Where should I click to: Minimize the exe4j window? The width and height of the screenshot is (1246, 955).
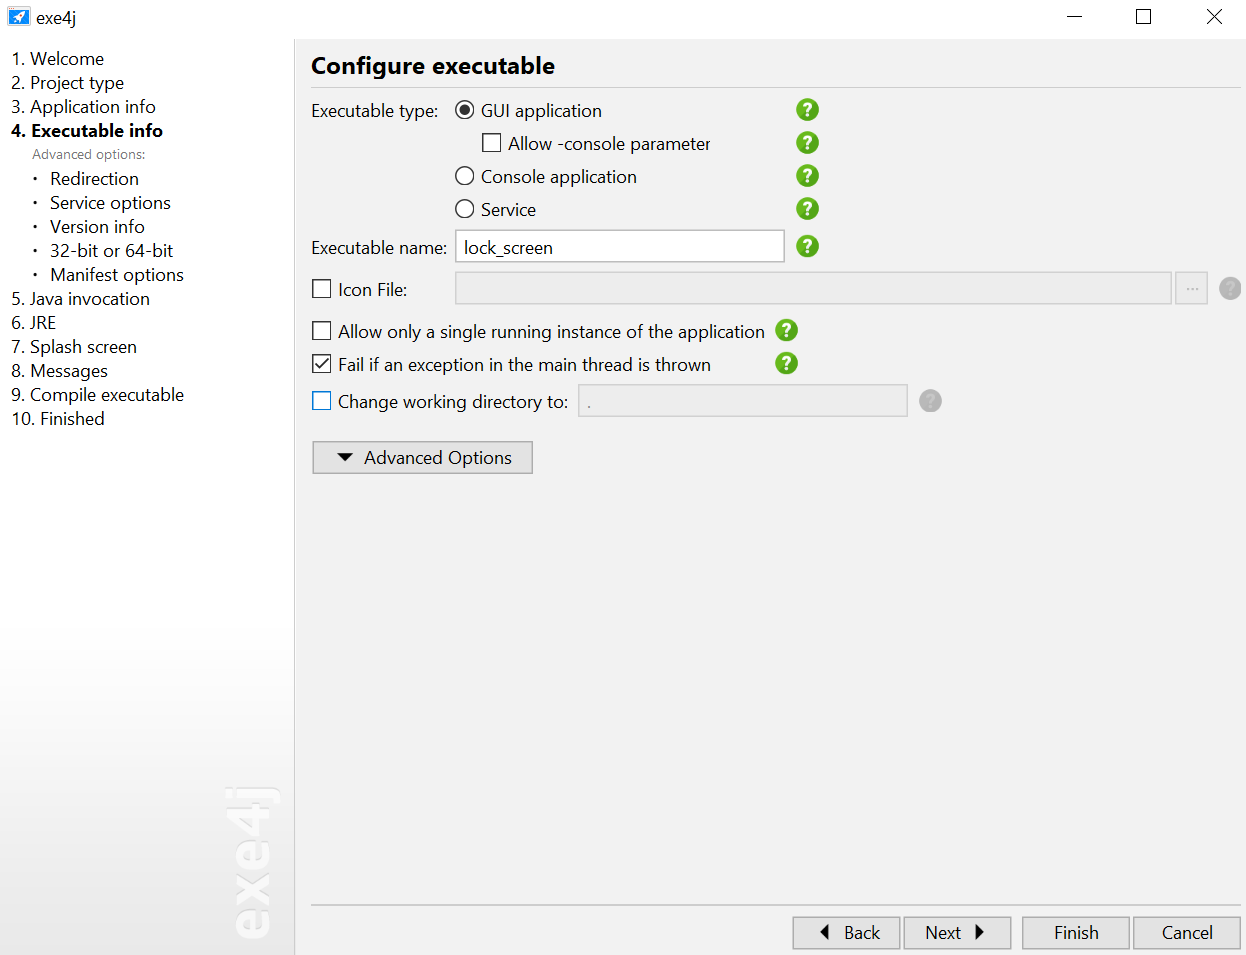(1075, 17)
